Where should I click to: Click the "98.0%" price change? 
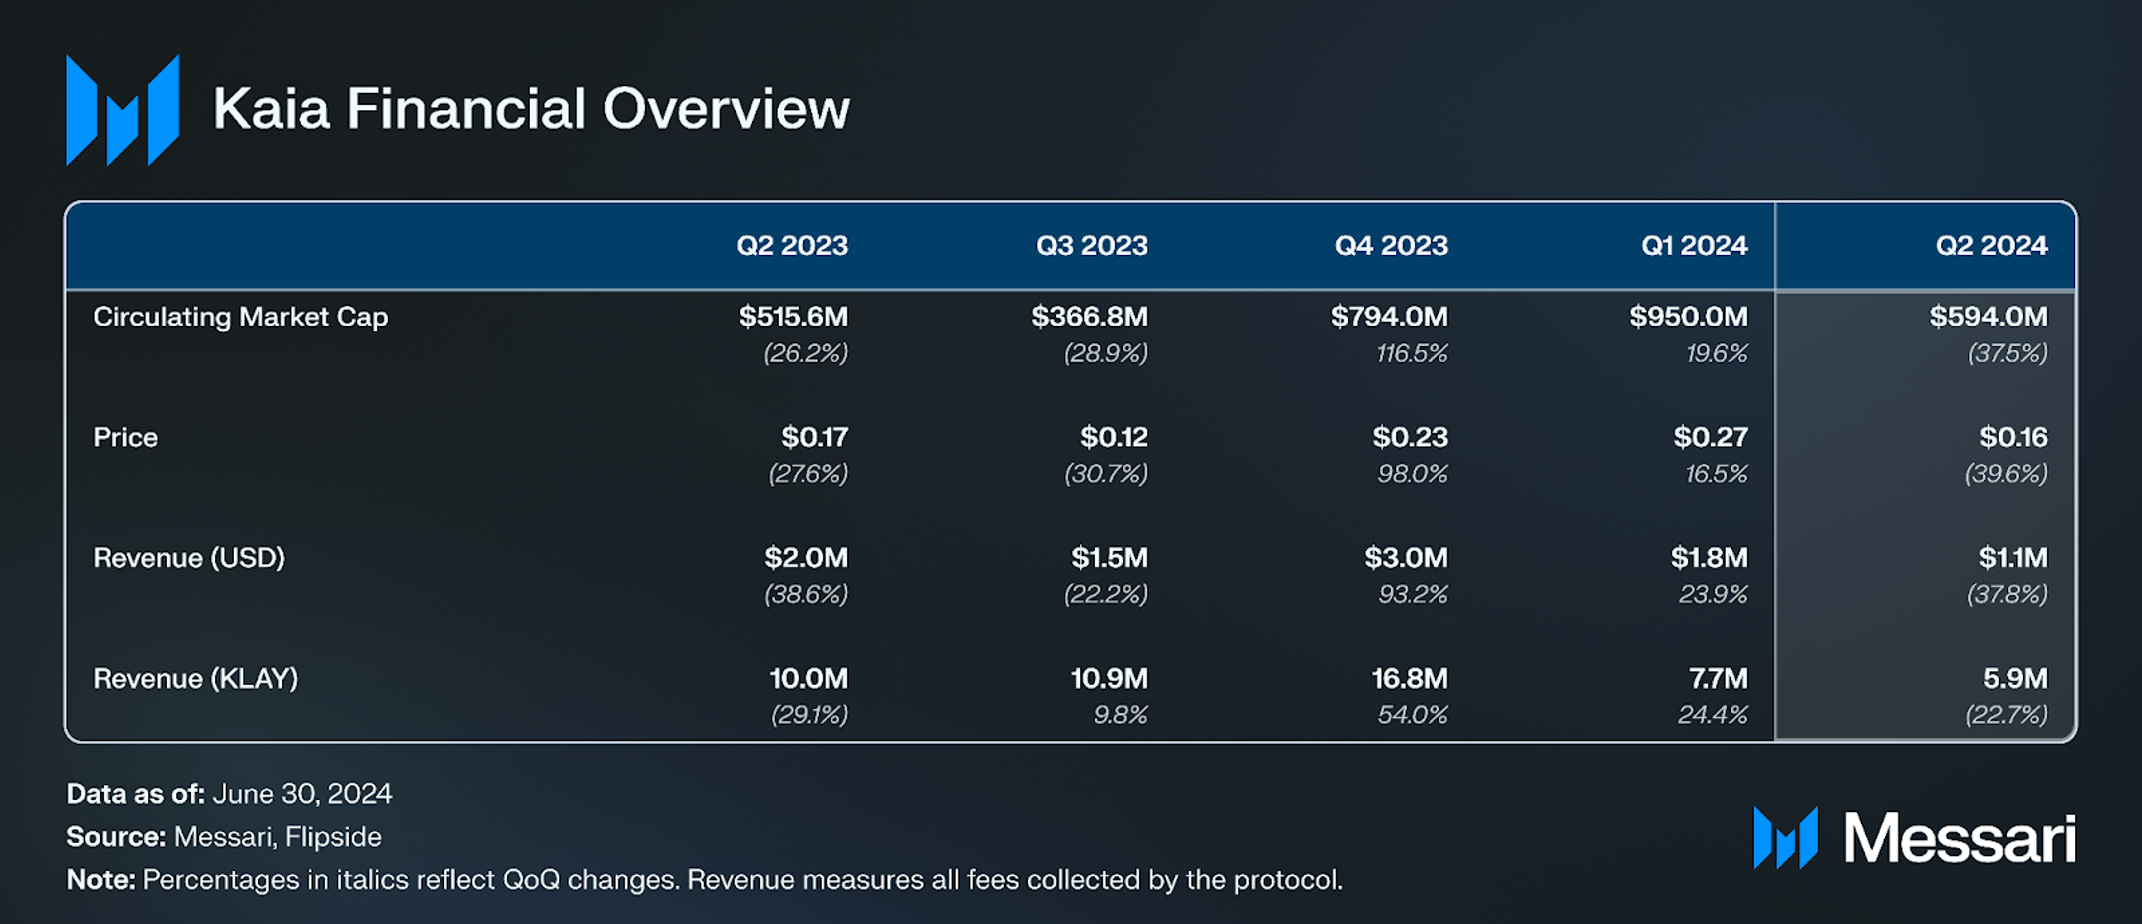(x=1412, y=473)
